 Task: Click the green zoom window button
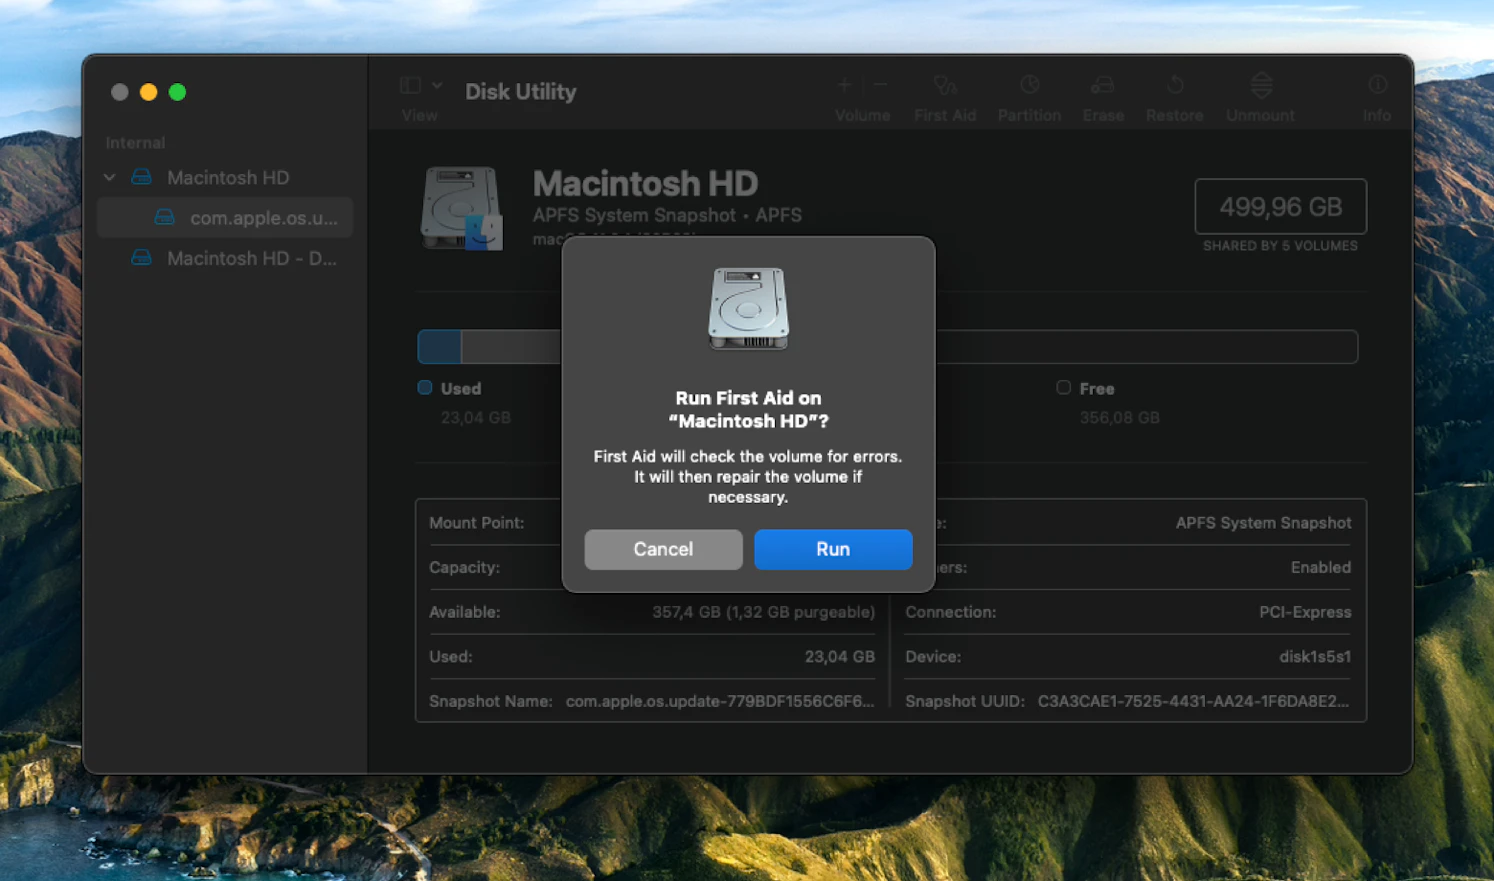tap(177, 92)
